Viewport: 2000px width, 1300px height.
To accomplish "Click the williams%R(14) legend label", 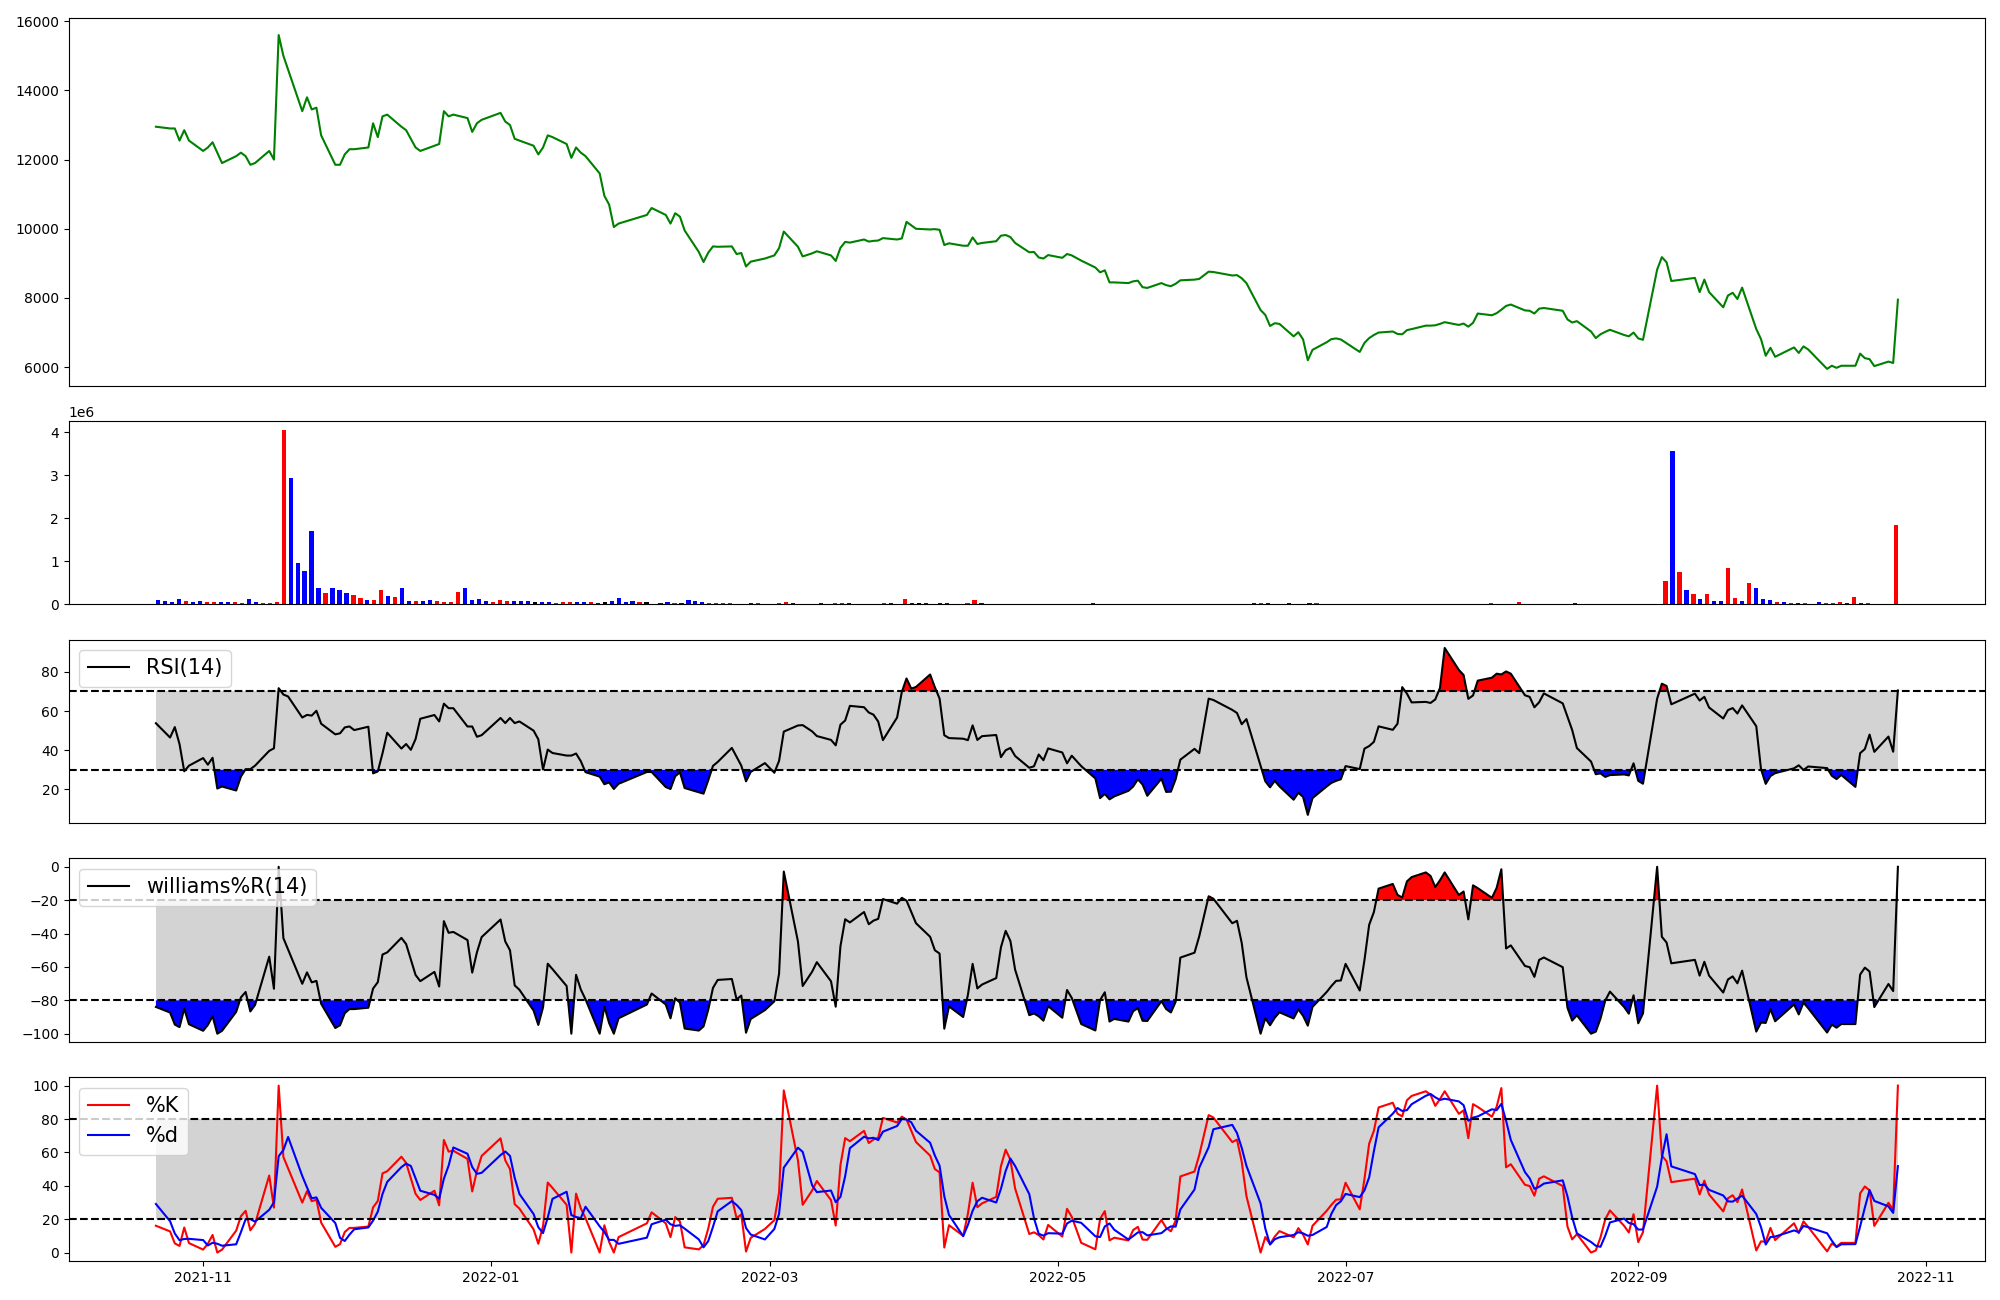I will pyautogui.click(x=226, y=886).
